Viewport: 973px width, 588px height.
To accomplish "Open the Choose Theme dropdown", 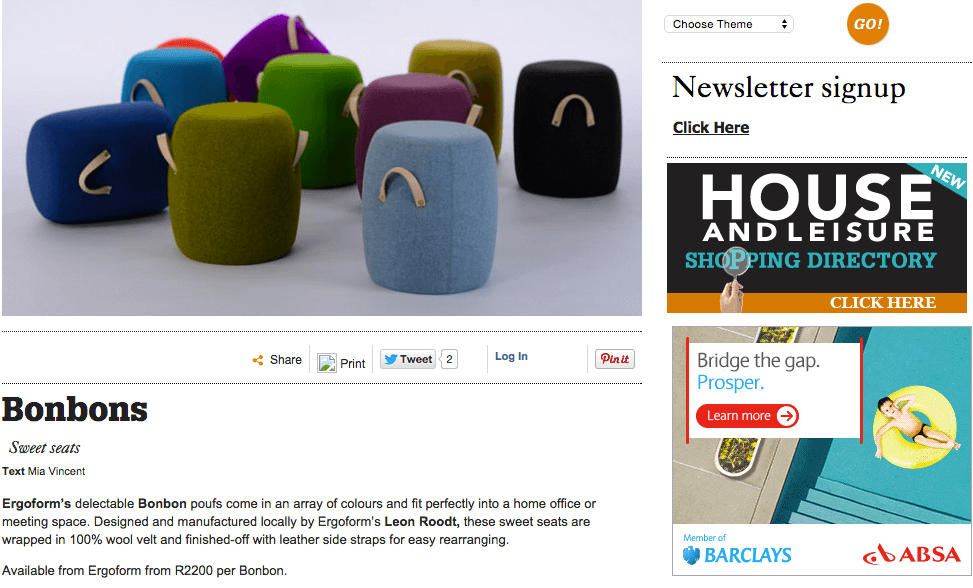I will pyautogui.click(x=729, y=24).
